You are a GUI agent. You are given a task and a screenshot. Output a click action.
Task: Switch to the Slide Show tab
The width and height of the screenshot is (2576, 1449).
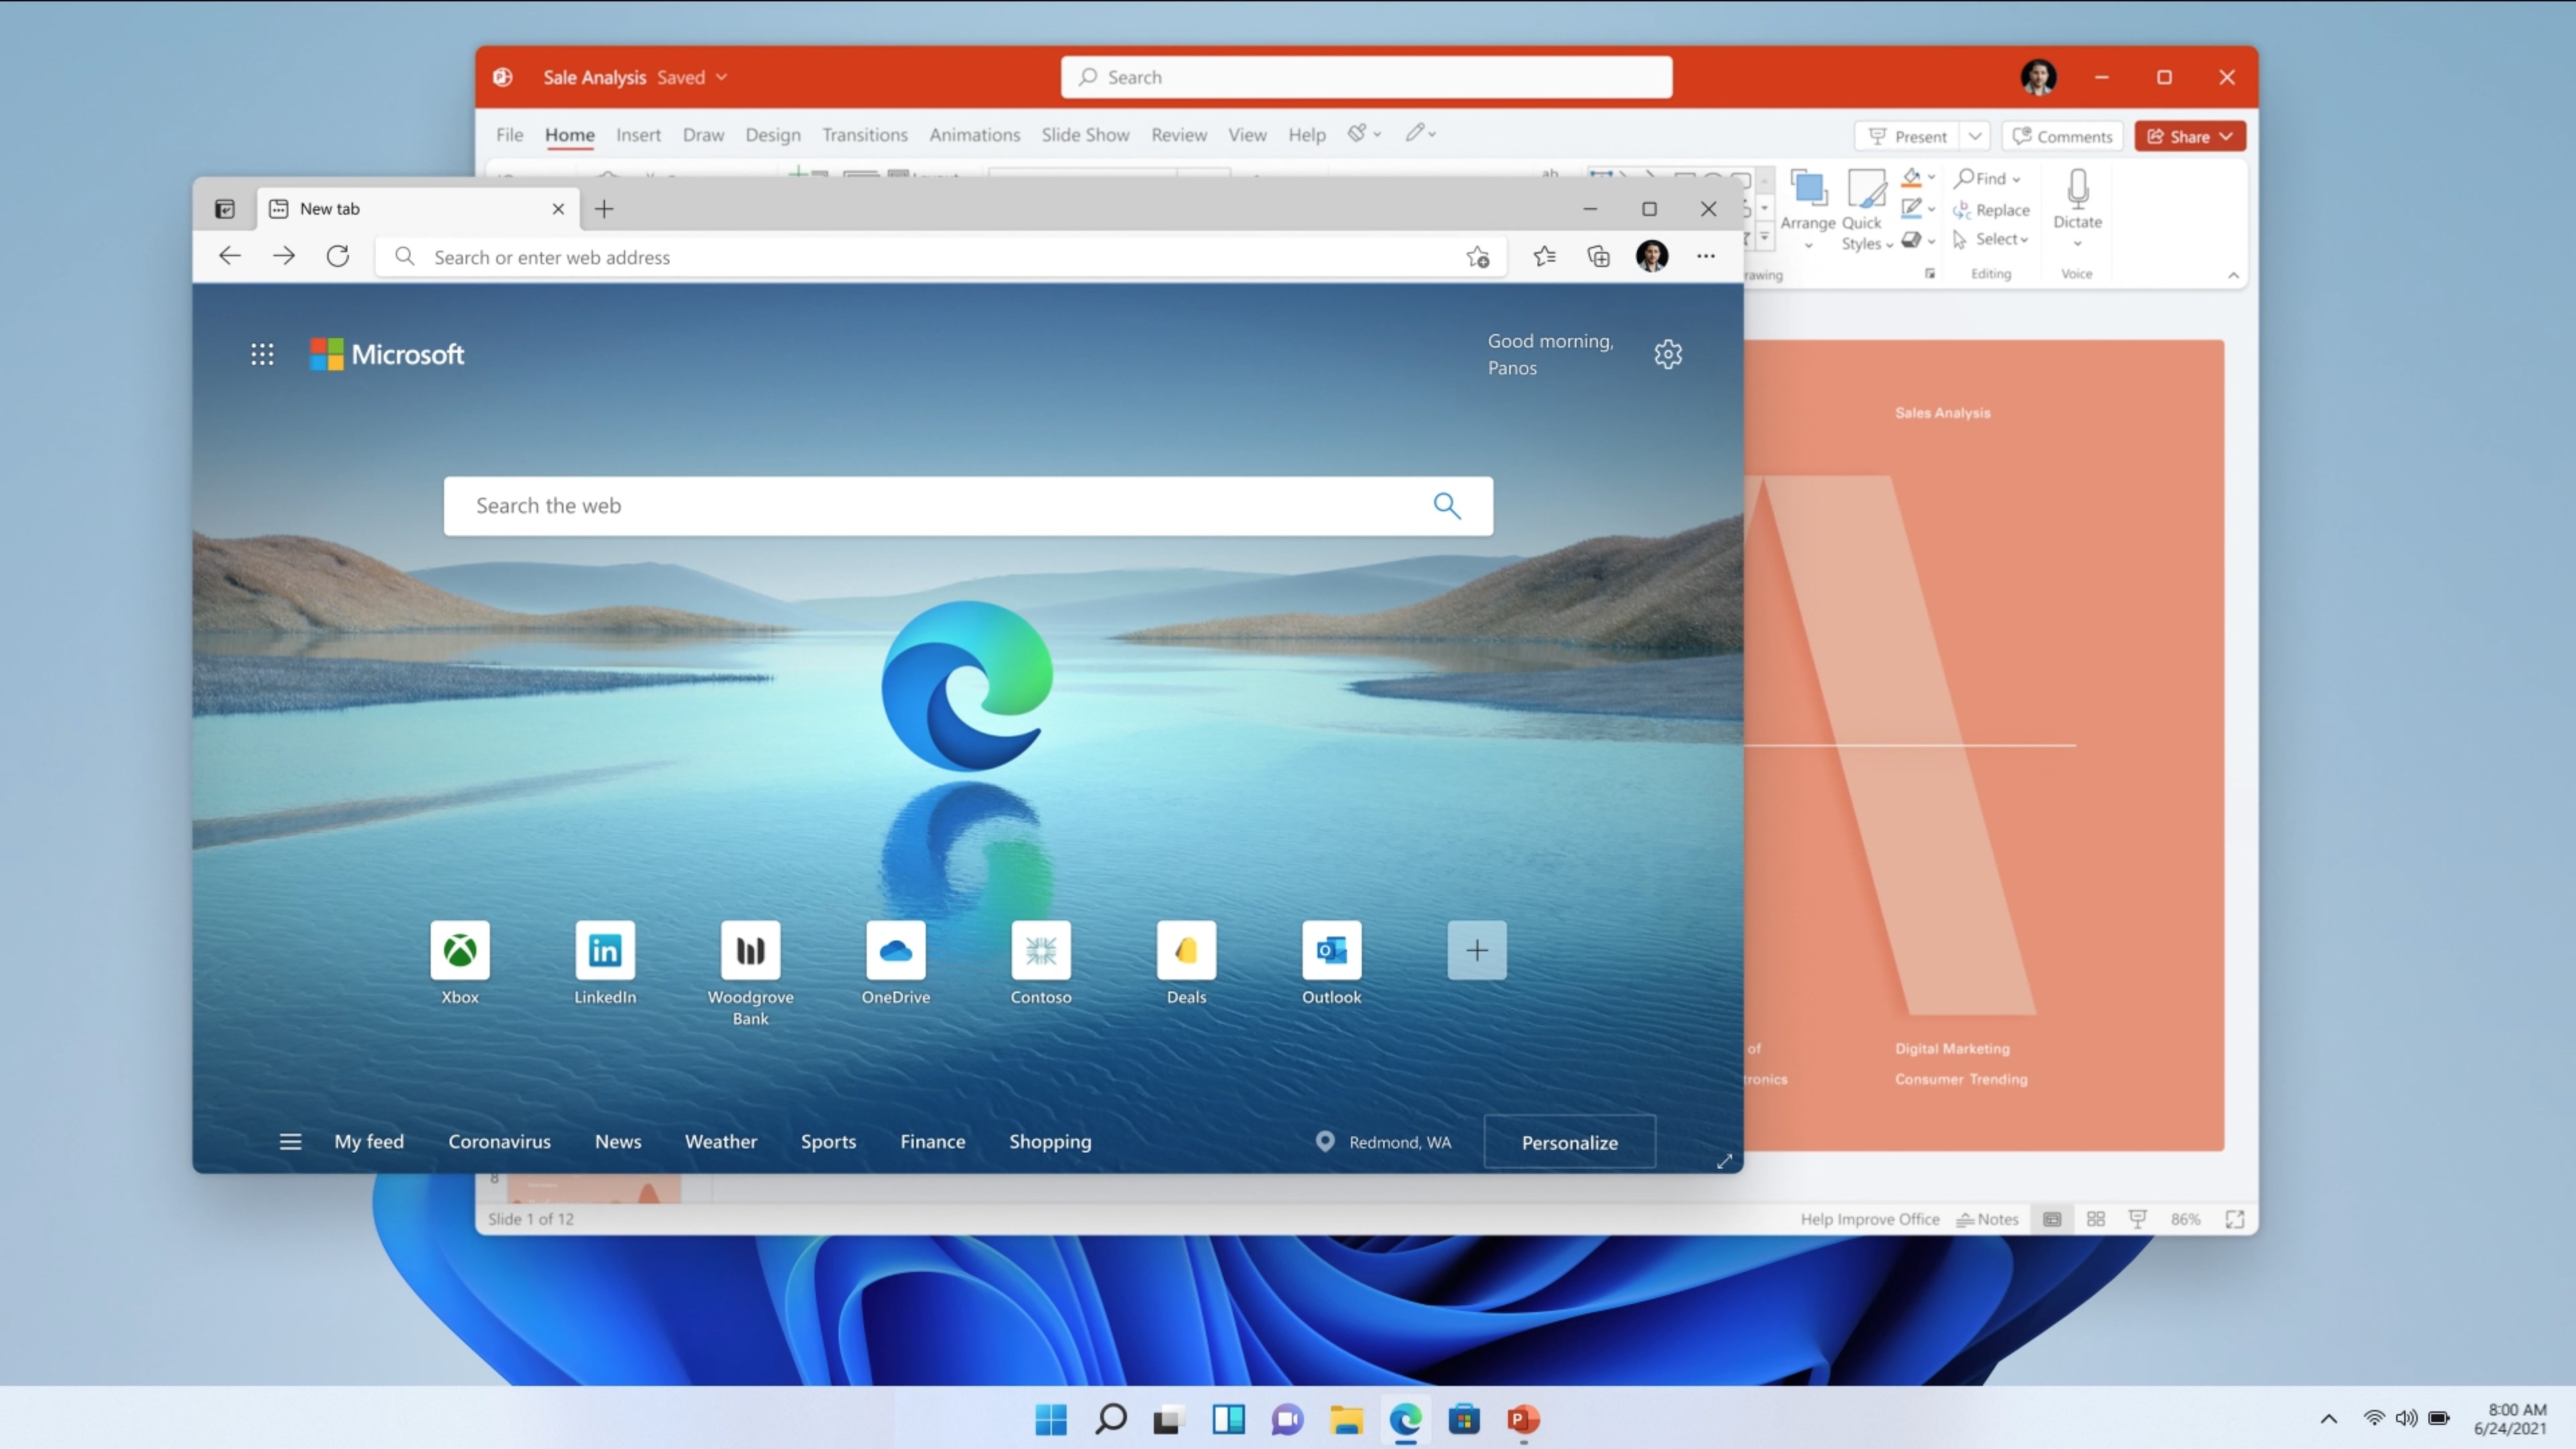click(x=1085, y=134)
